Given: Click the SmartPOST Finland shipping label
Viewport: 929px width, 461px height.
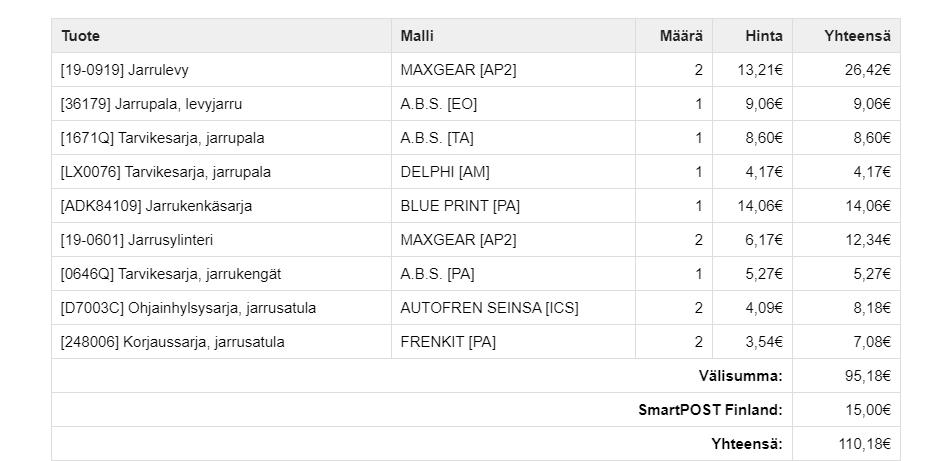Looking at the screenshot, I should tap(710, 410).
